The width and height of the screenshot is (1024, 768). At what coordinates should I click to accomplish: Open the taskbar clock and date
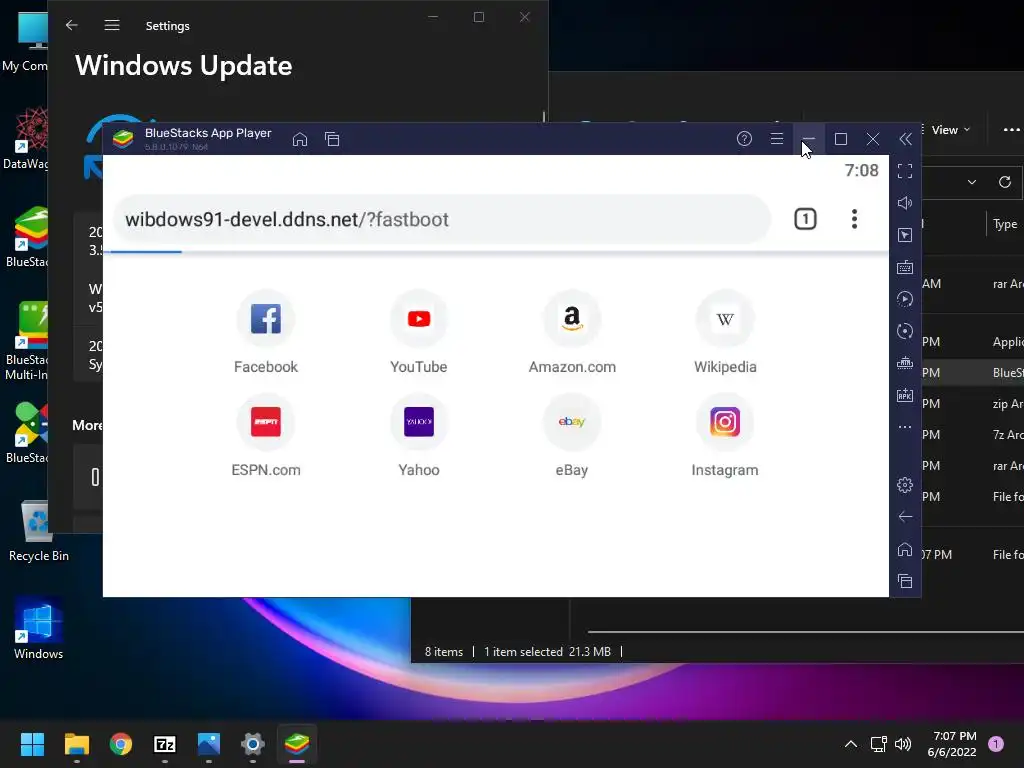[x=952, y=744]
